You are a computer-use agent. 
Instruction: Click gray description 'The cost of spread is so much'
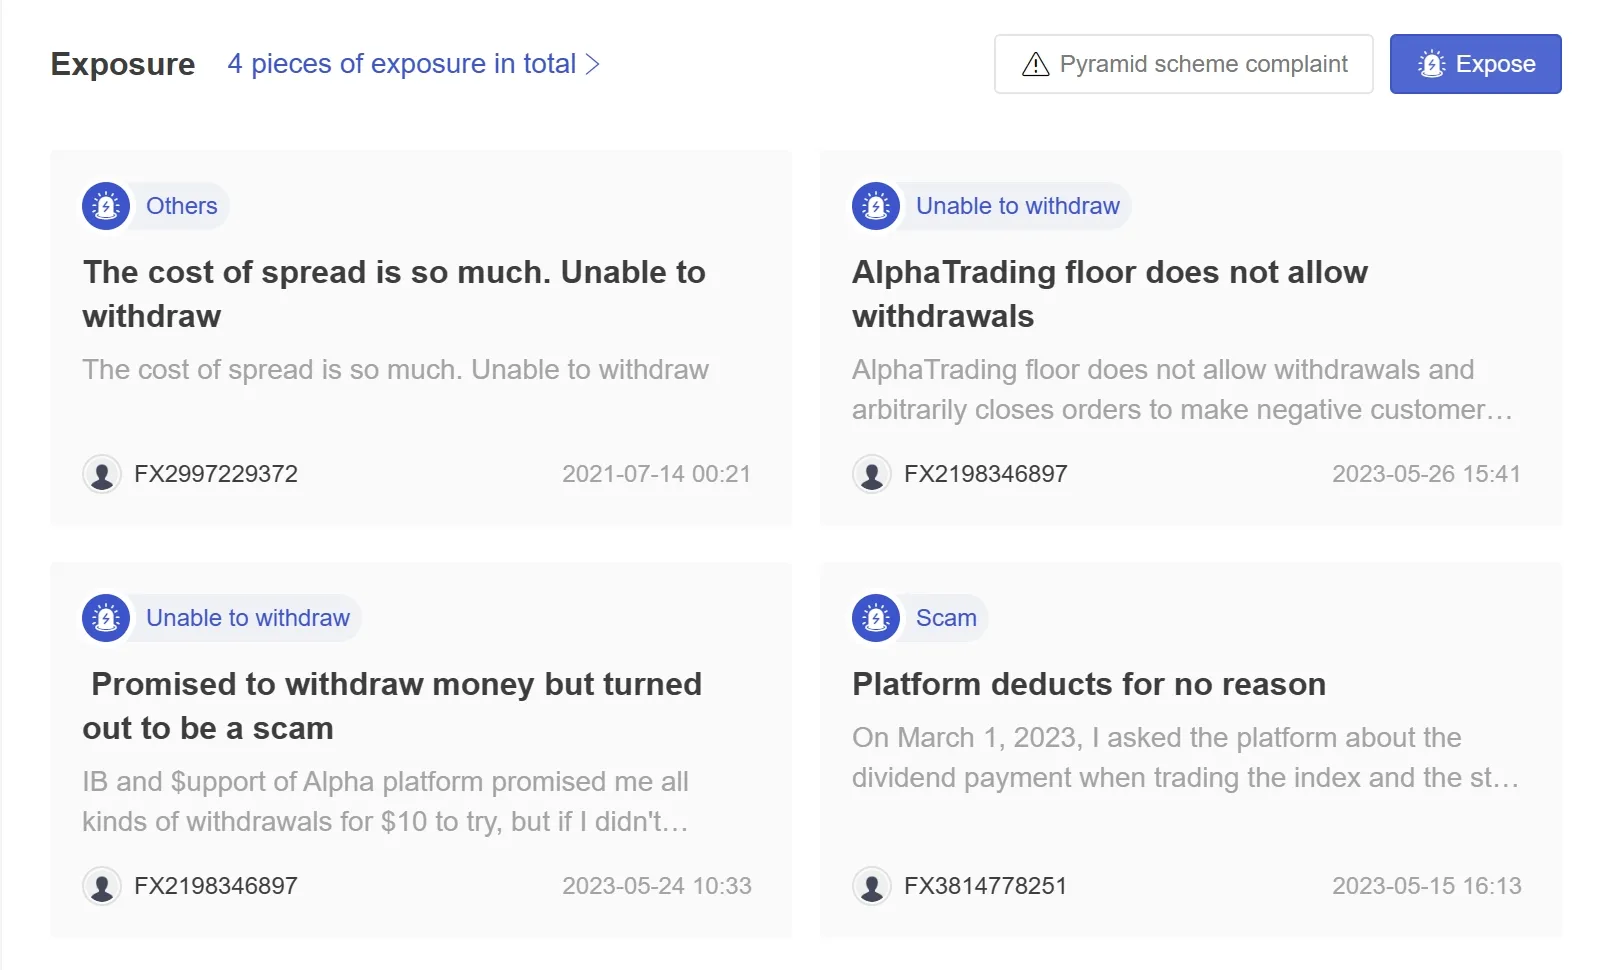tap(396, 370)
